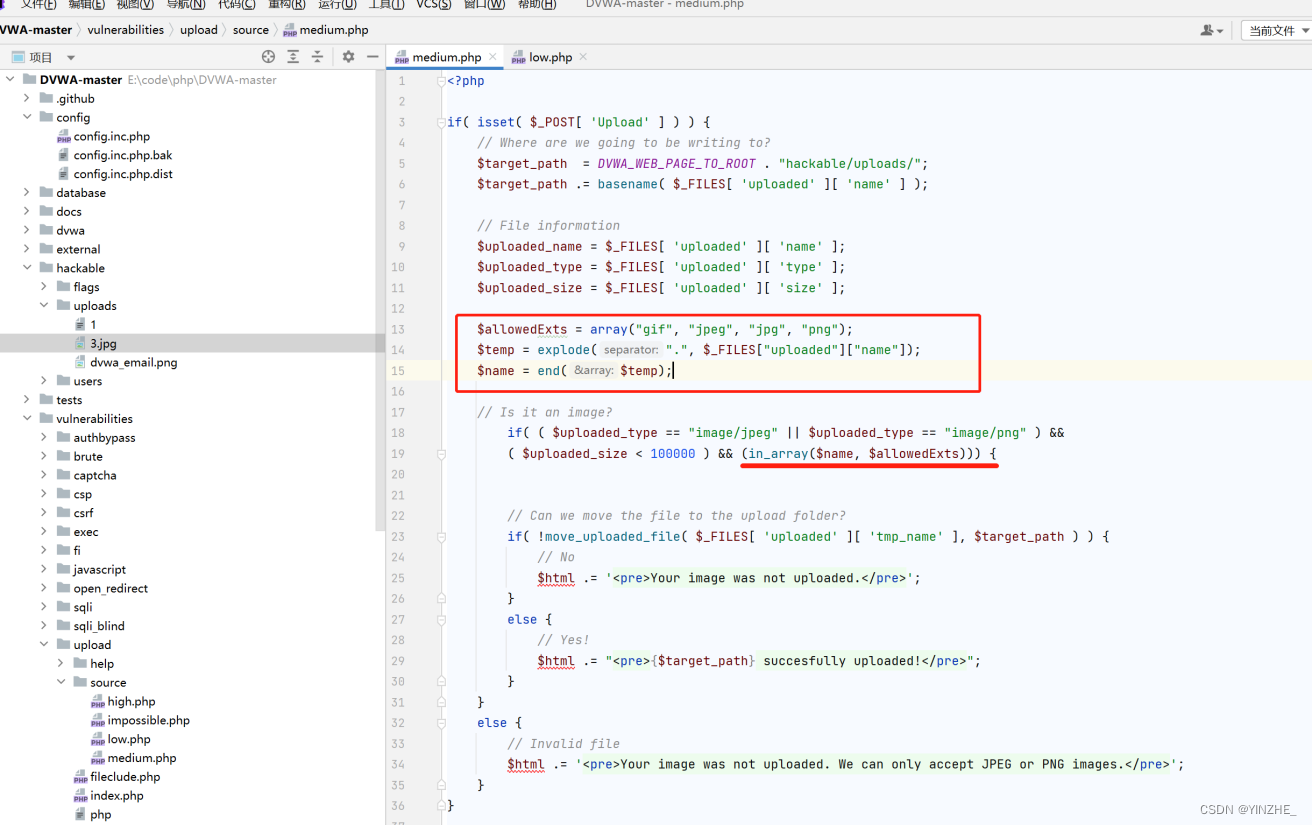Image resolution: width=1312 pixels, height=825 pixels.
Task: Collapse the hackable folder
Action: (27, 268)
